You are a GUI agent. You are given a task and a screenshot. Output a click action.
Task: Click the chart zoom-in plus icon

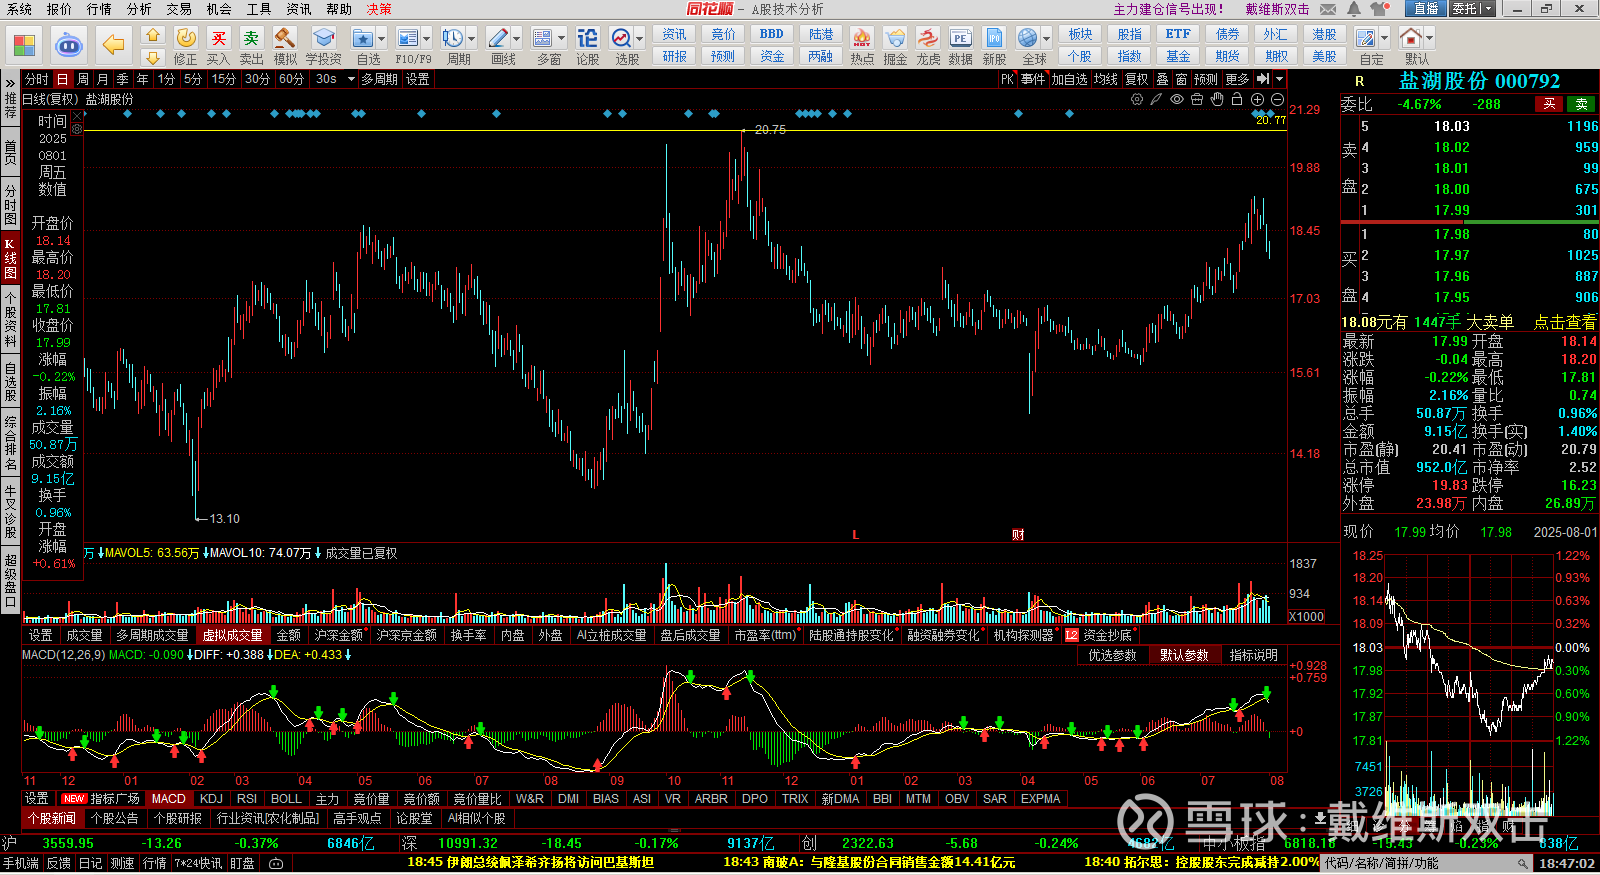(x=1257, y=99)
